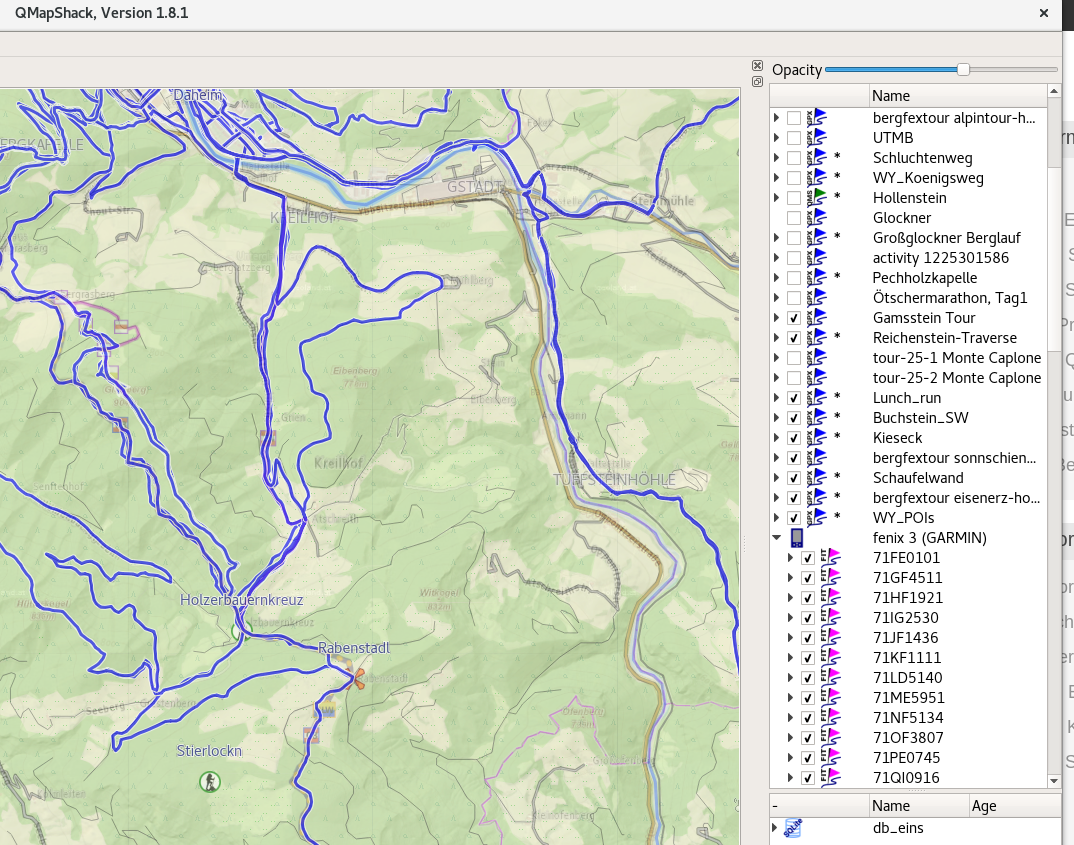
Task: Uncheck the Buchstein_SW checkbox
Action: (794, 418)
